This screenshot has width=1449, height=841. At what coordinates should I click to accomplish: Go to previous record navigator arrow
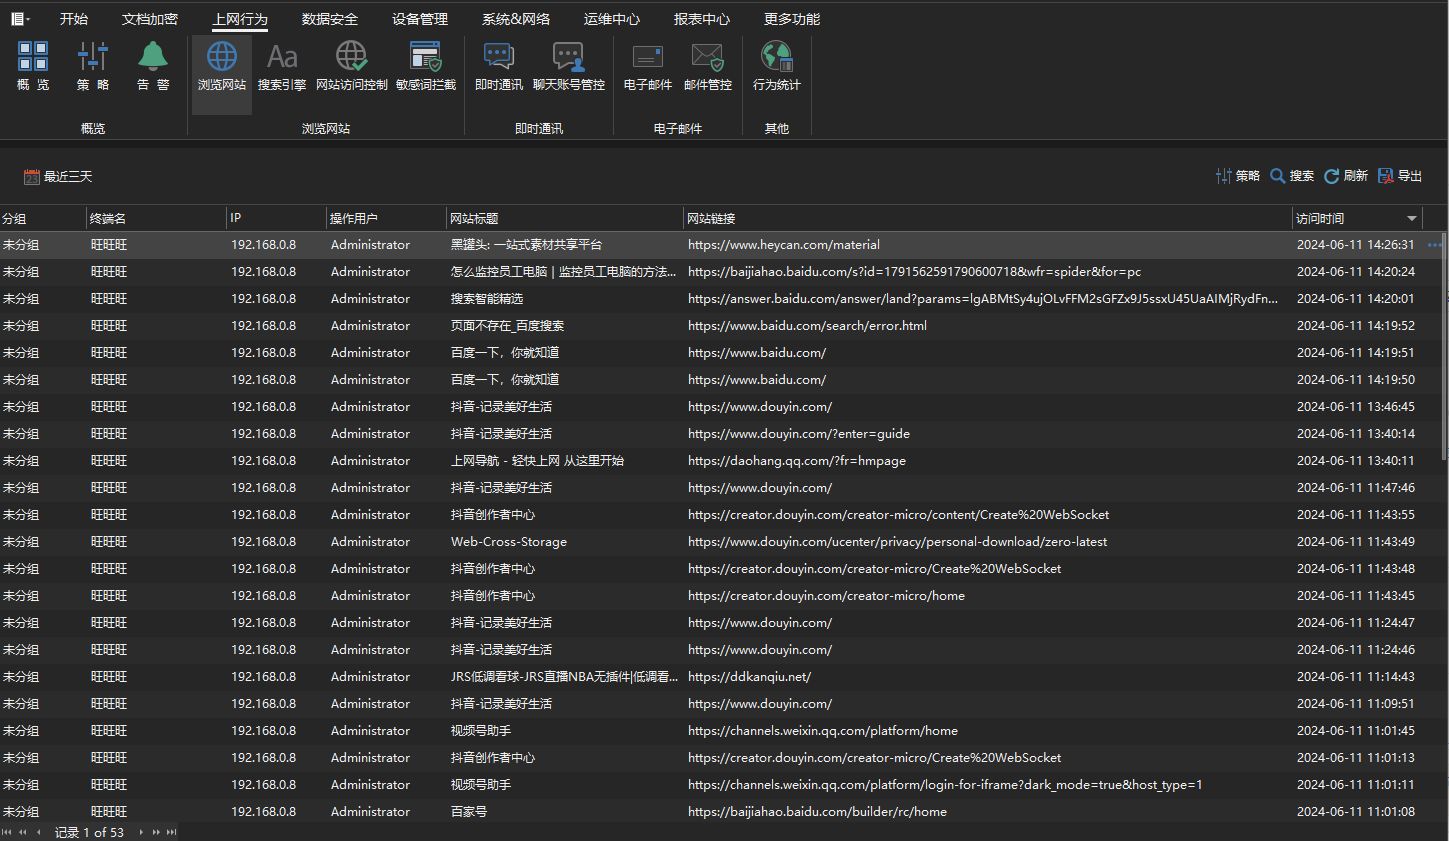click(38, 832)
